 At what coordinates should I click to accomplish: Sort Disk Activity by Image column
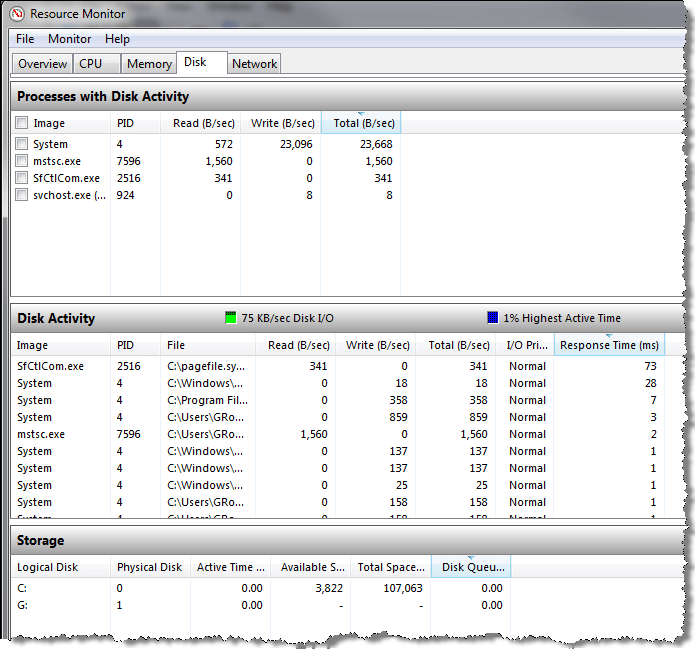(x=61, y=345)
